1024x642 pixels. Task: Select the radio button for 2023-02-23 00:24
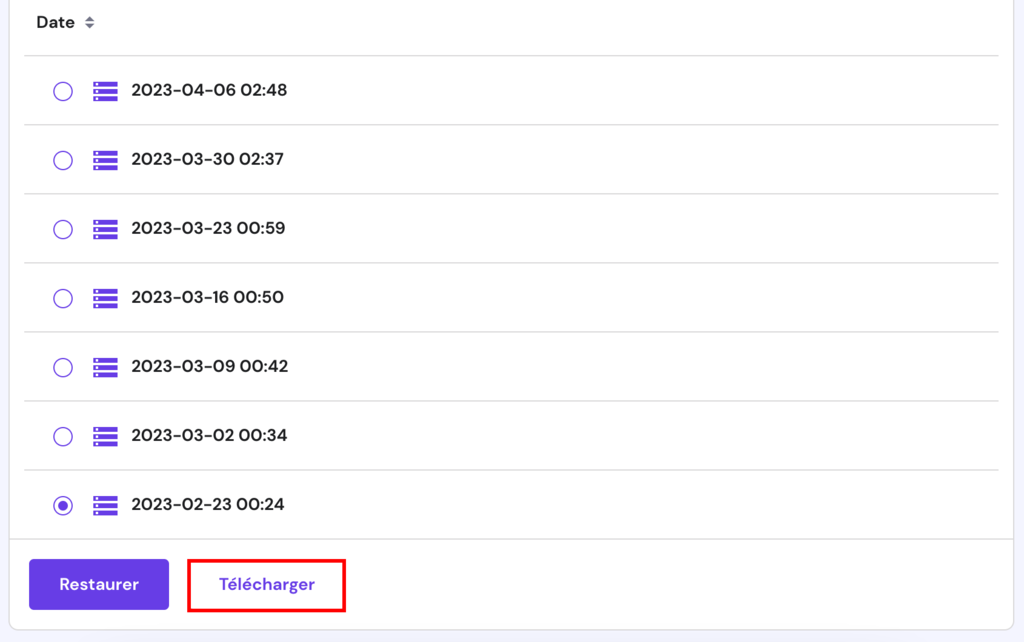(x=63, y=505)
